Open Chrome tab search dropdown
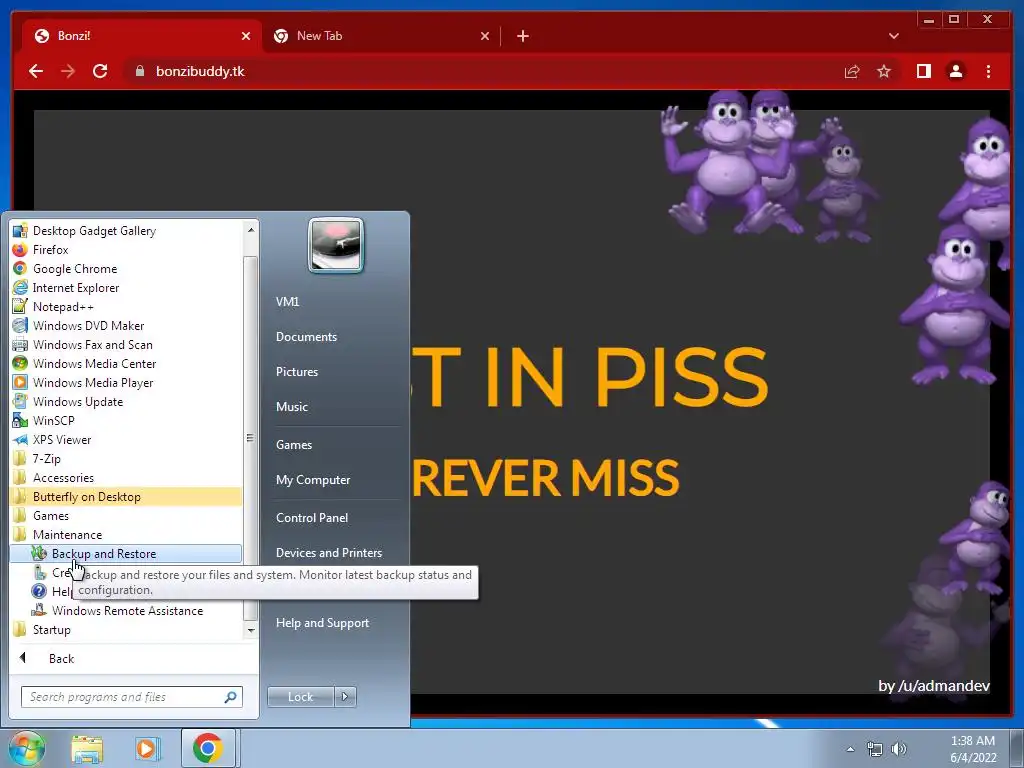The height and width of the screenshot is (768, 1024). point(893,36)
